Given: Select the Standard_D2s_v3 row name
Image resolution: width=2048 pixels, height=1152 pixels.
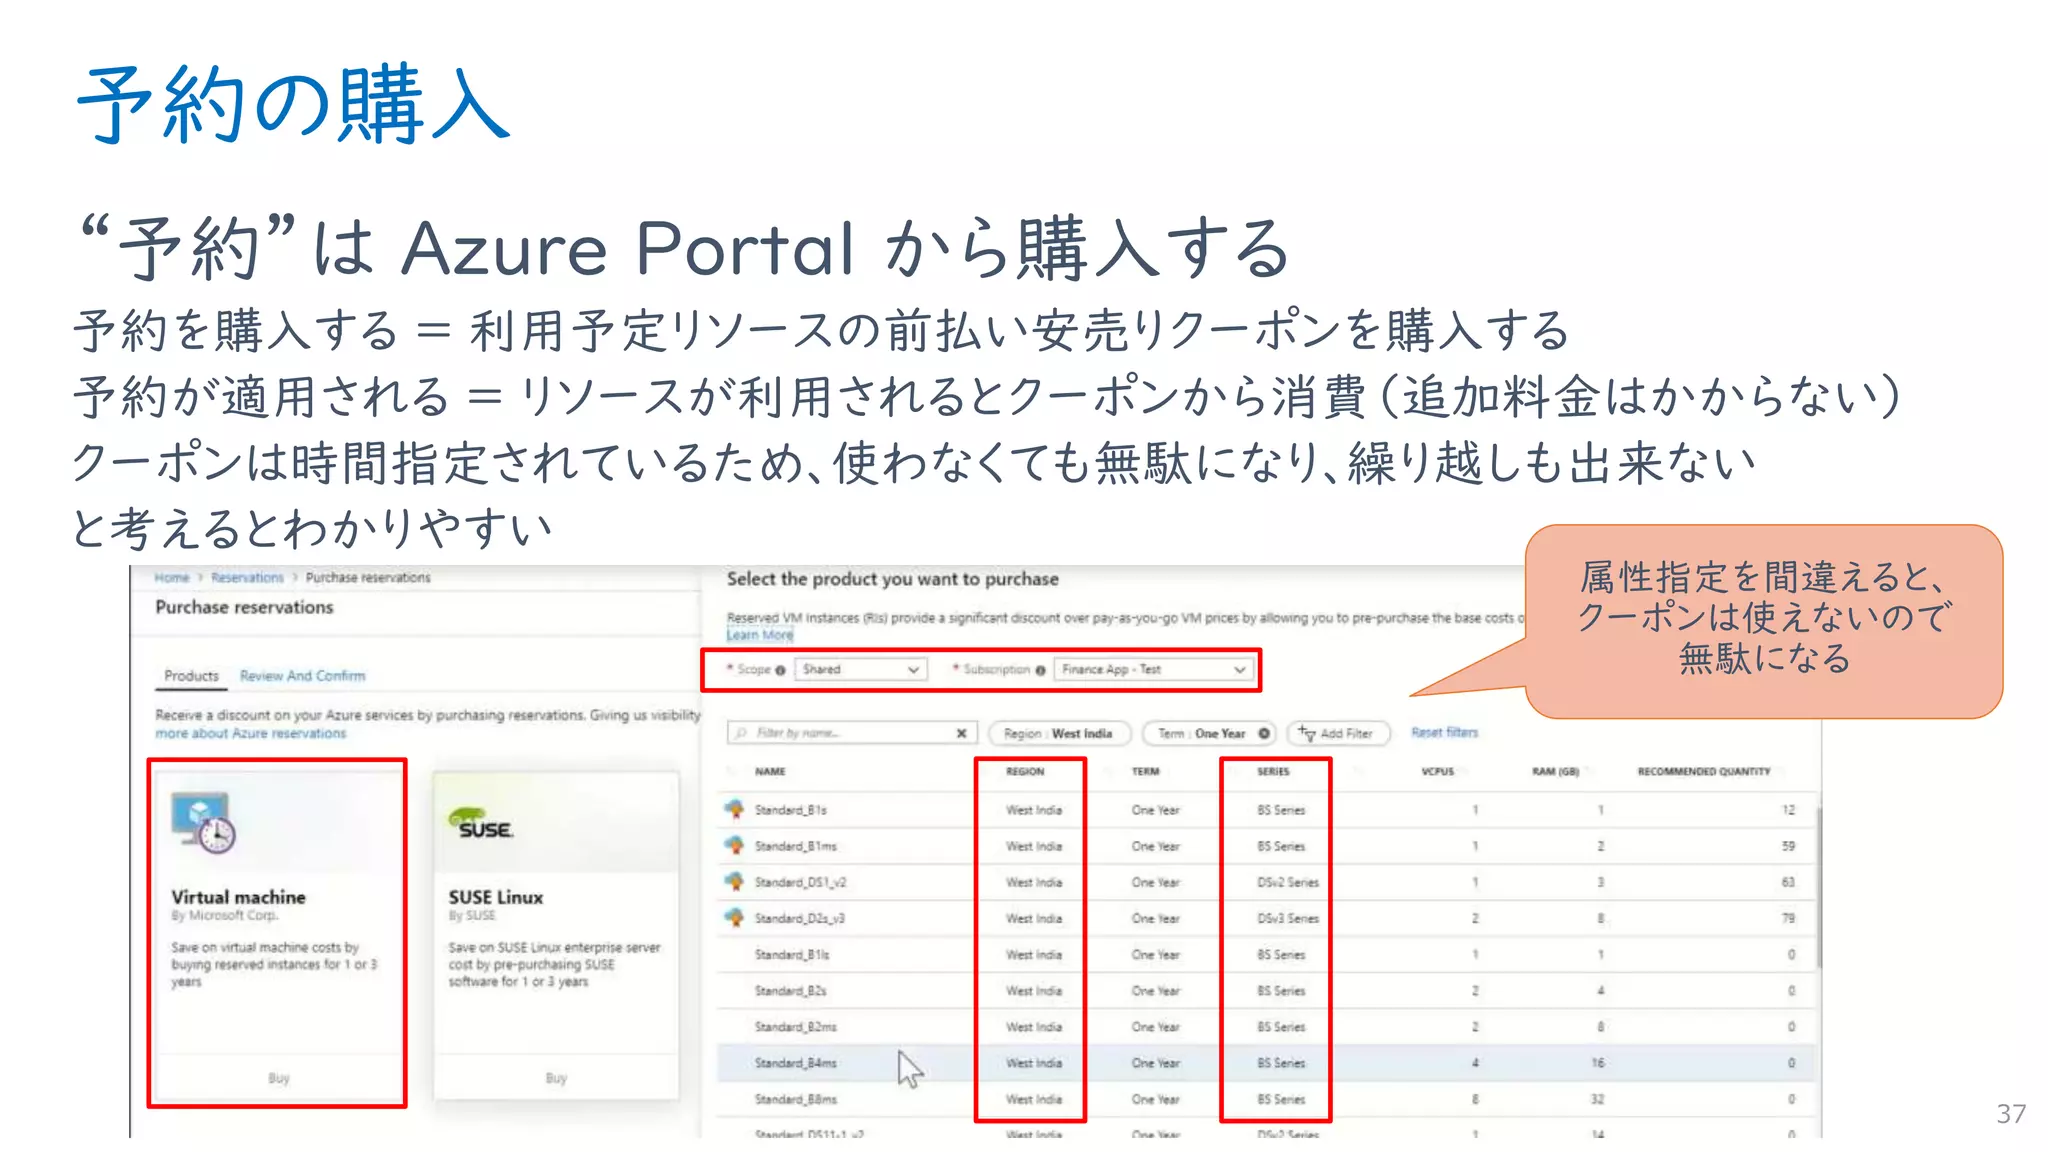Looking at the screenshot, I should click(x=800, y=918).
